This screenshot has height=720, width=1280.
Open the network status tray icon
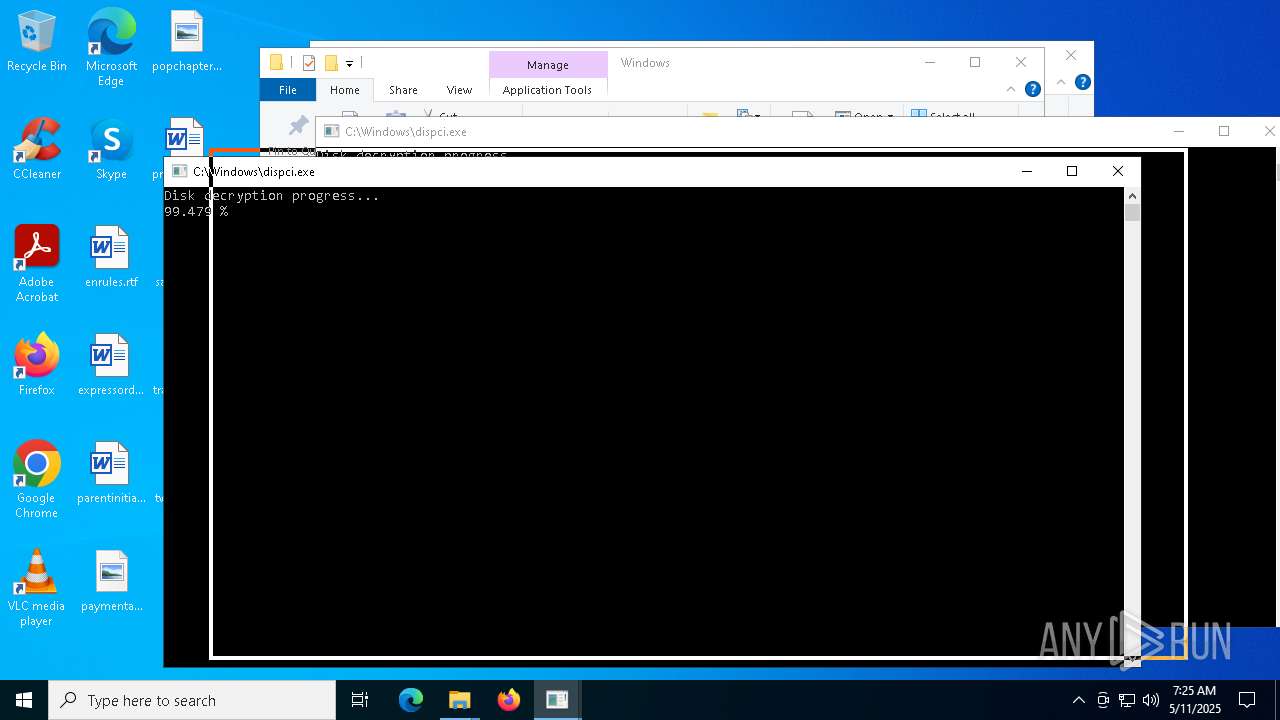point(1127,700)
